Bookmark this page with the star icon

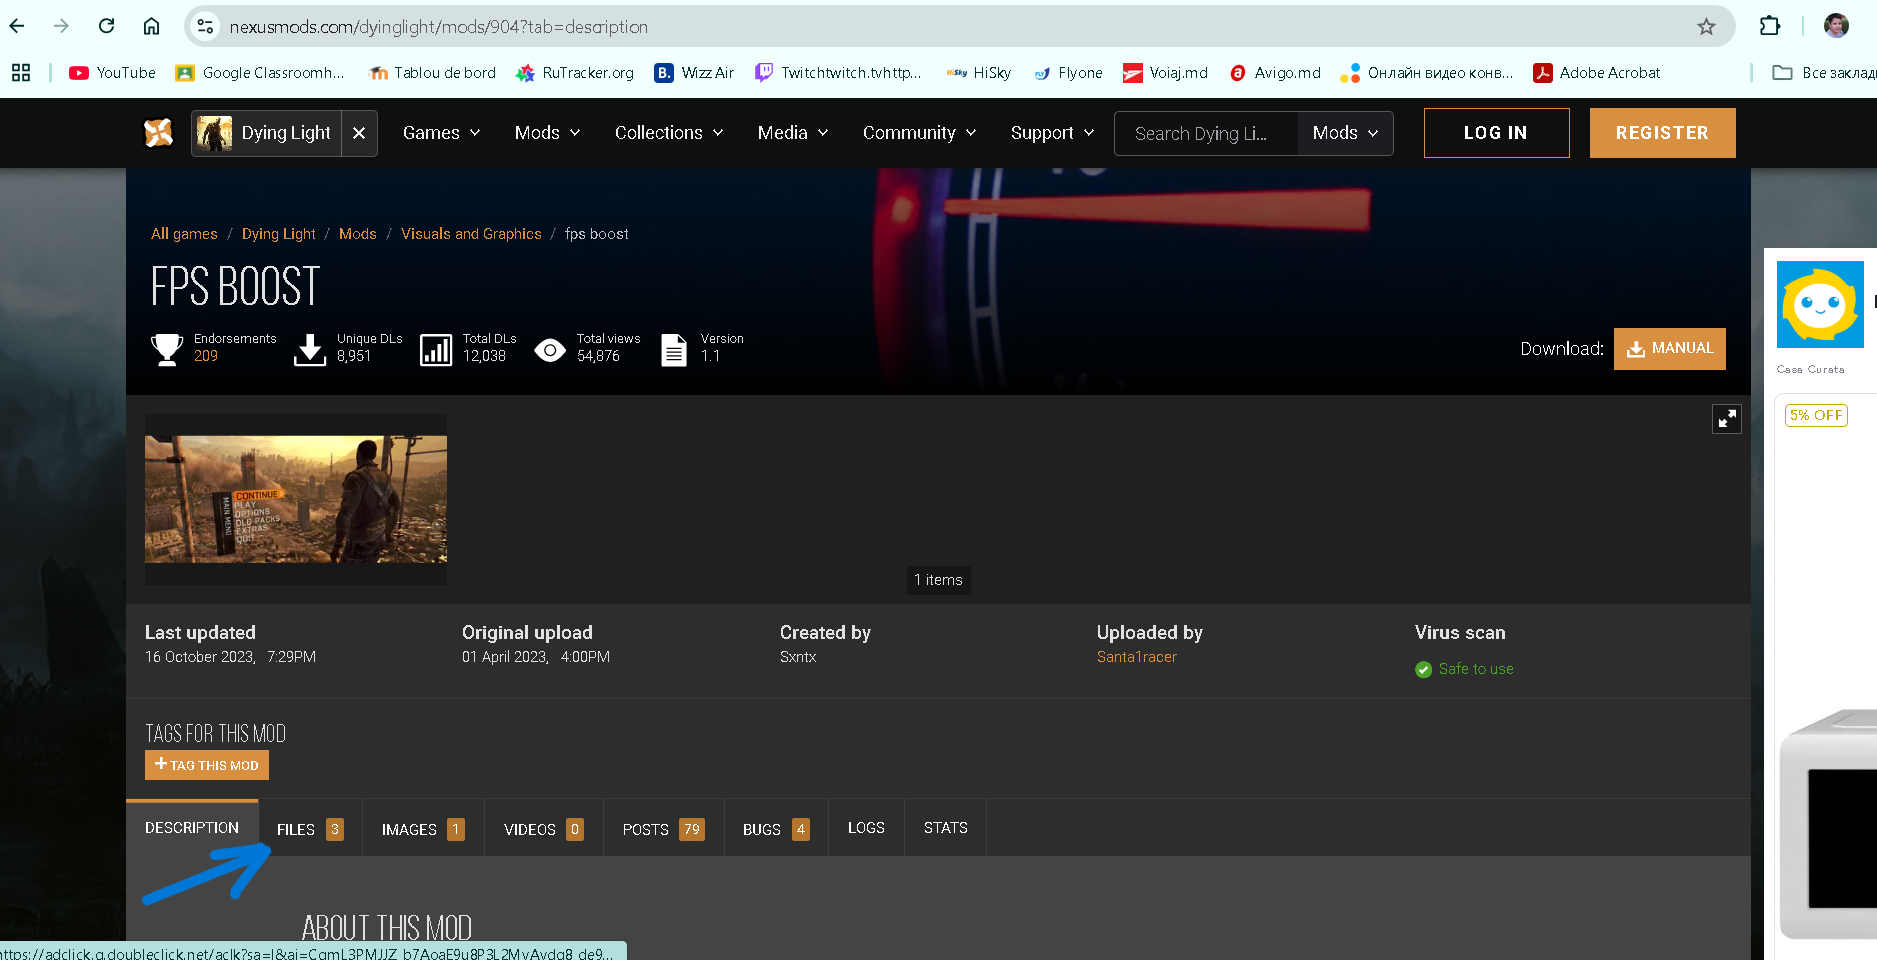[1706, 27]
